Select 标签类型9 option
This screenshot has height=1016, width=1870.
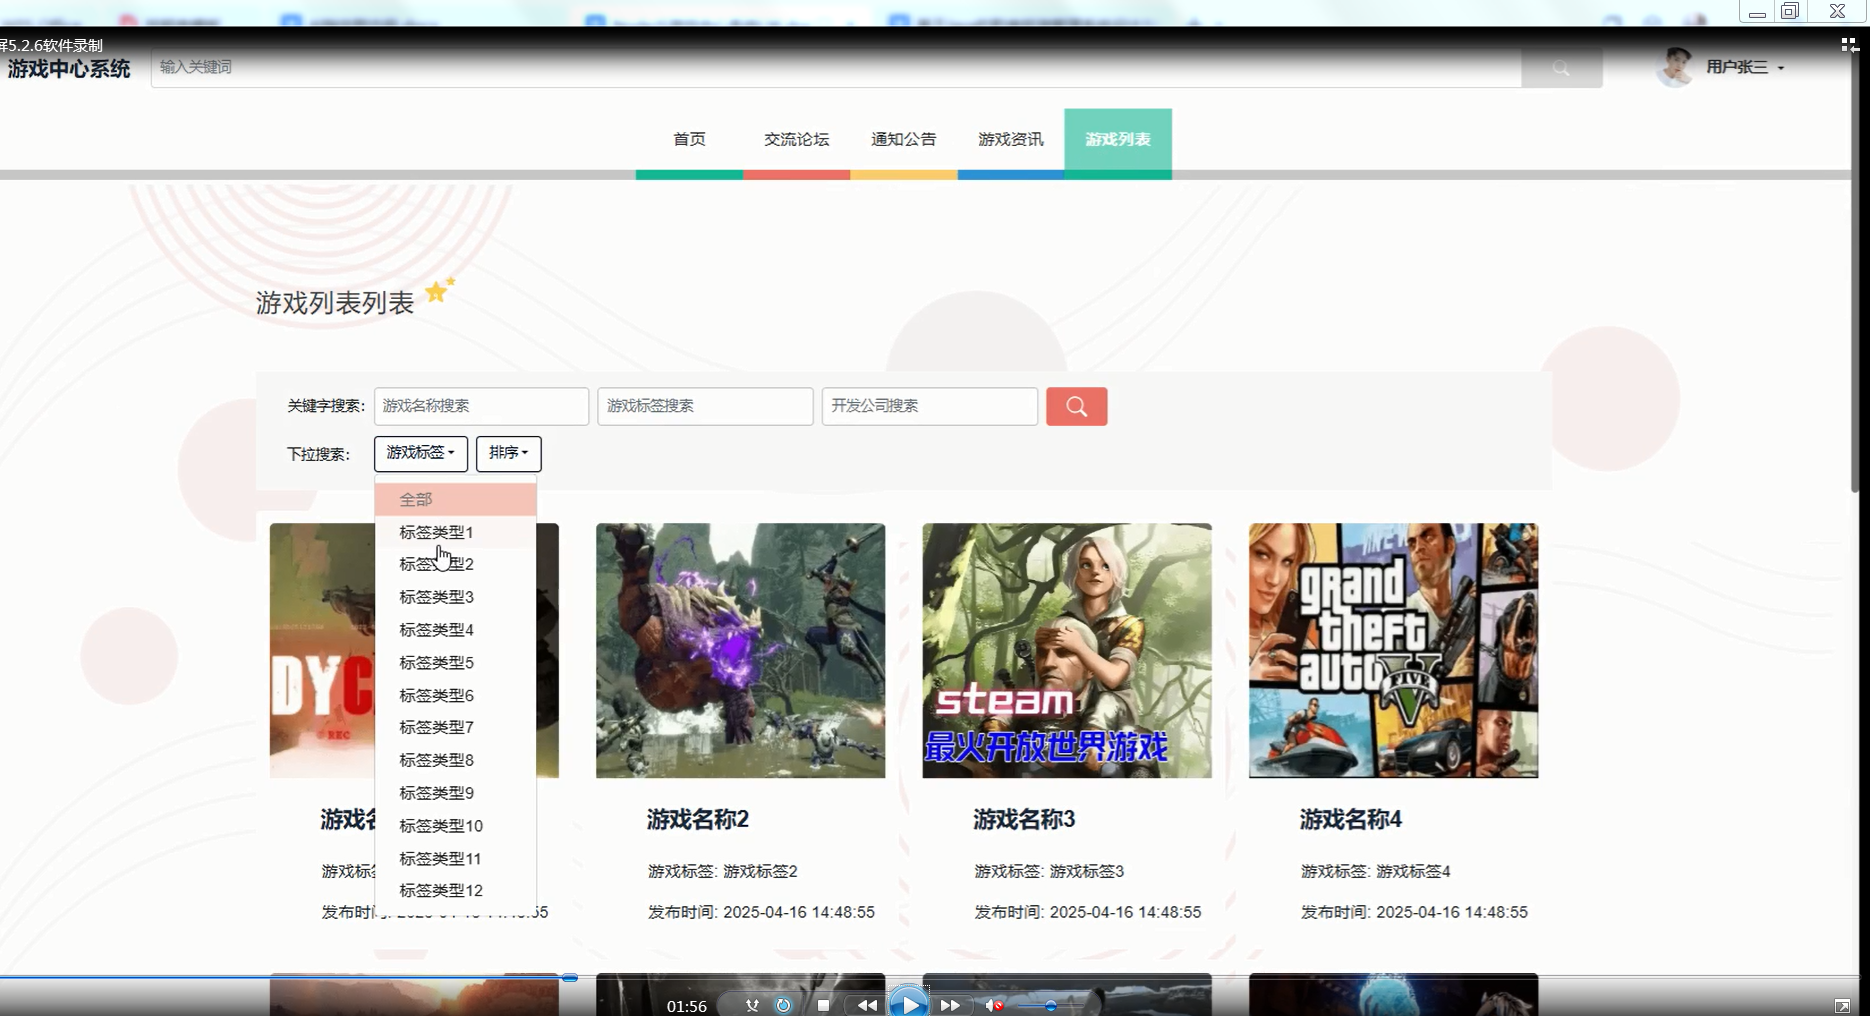456,793
